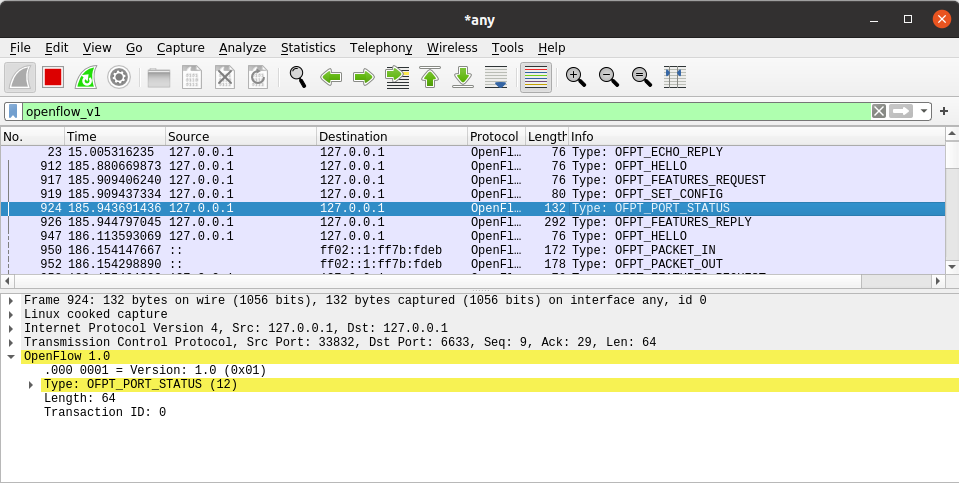Collapse the OpenFlow 1.0 tree node
959x483 pixels.
coord(11,356)
